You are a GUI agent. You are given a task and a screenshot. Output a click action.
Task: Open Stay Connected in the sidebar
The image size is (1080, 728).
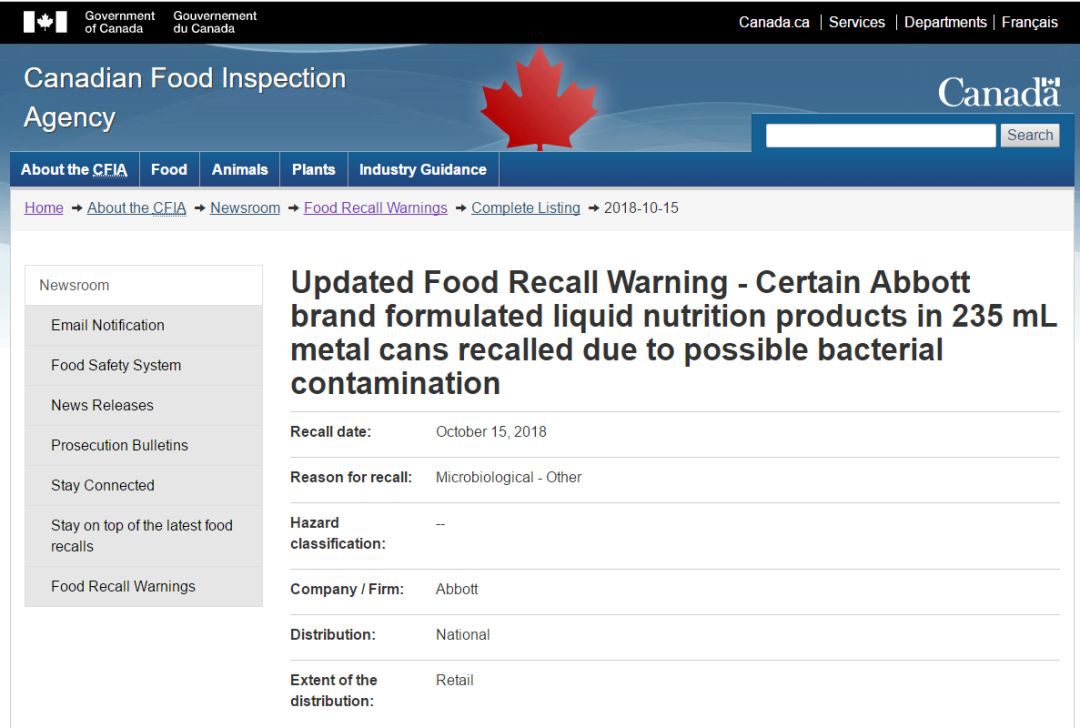coord(103,485)
